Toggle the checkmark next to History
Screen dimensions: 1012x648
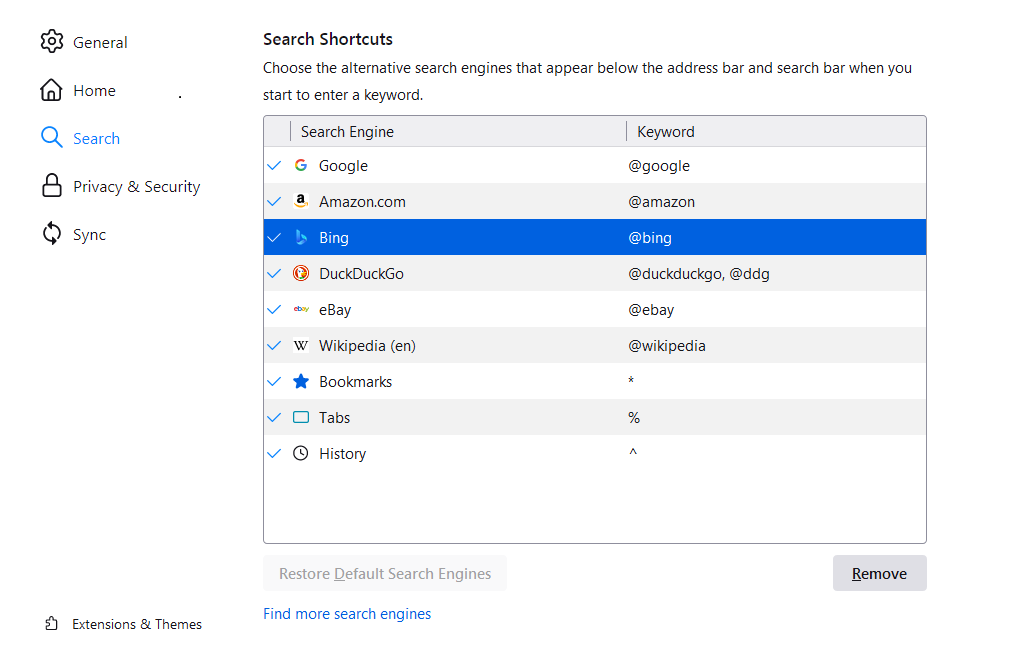coord(274,453)
